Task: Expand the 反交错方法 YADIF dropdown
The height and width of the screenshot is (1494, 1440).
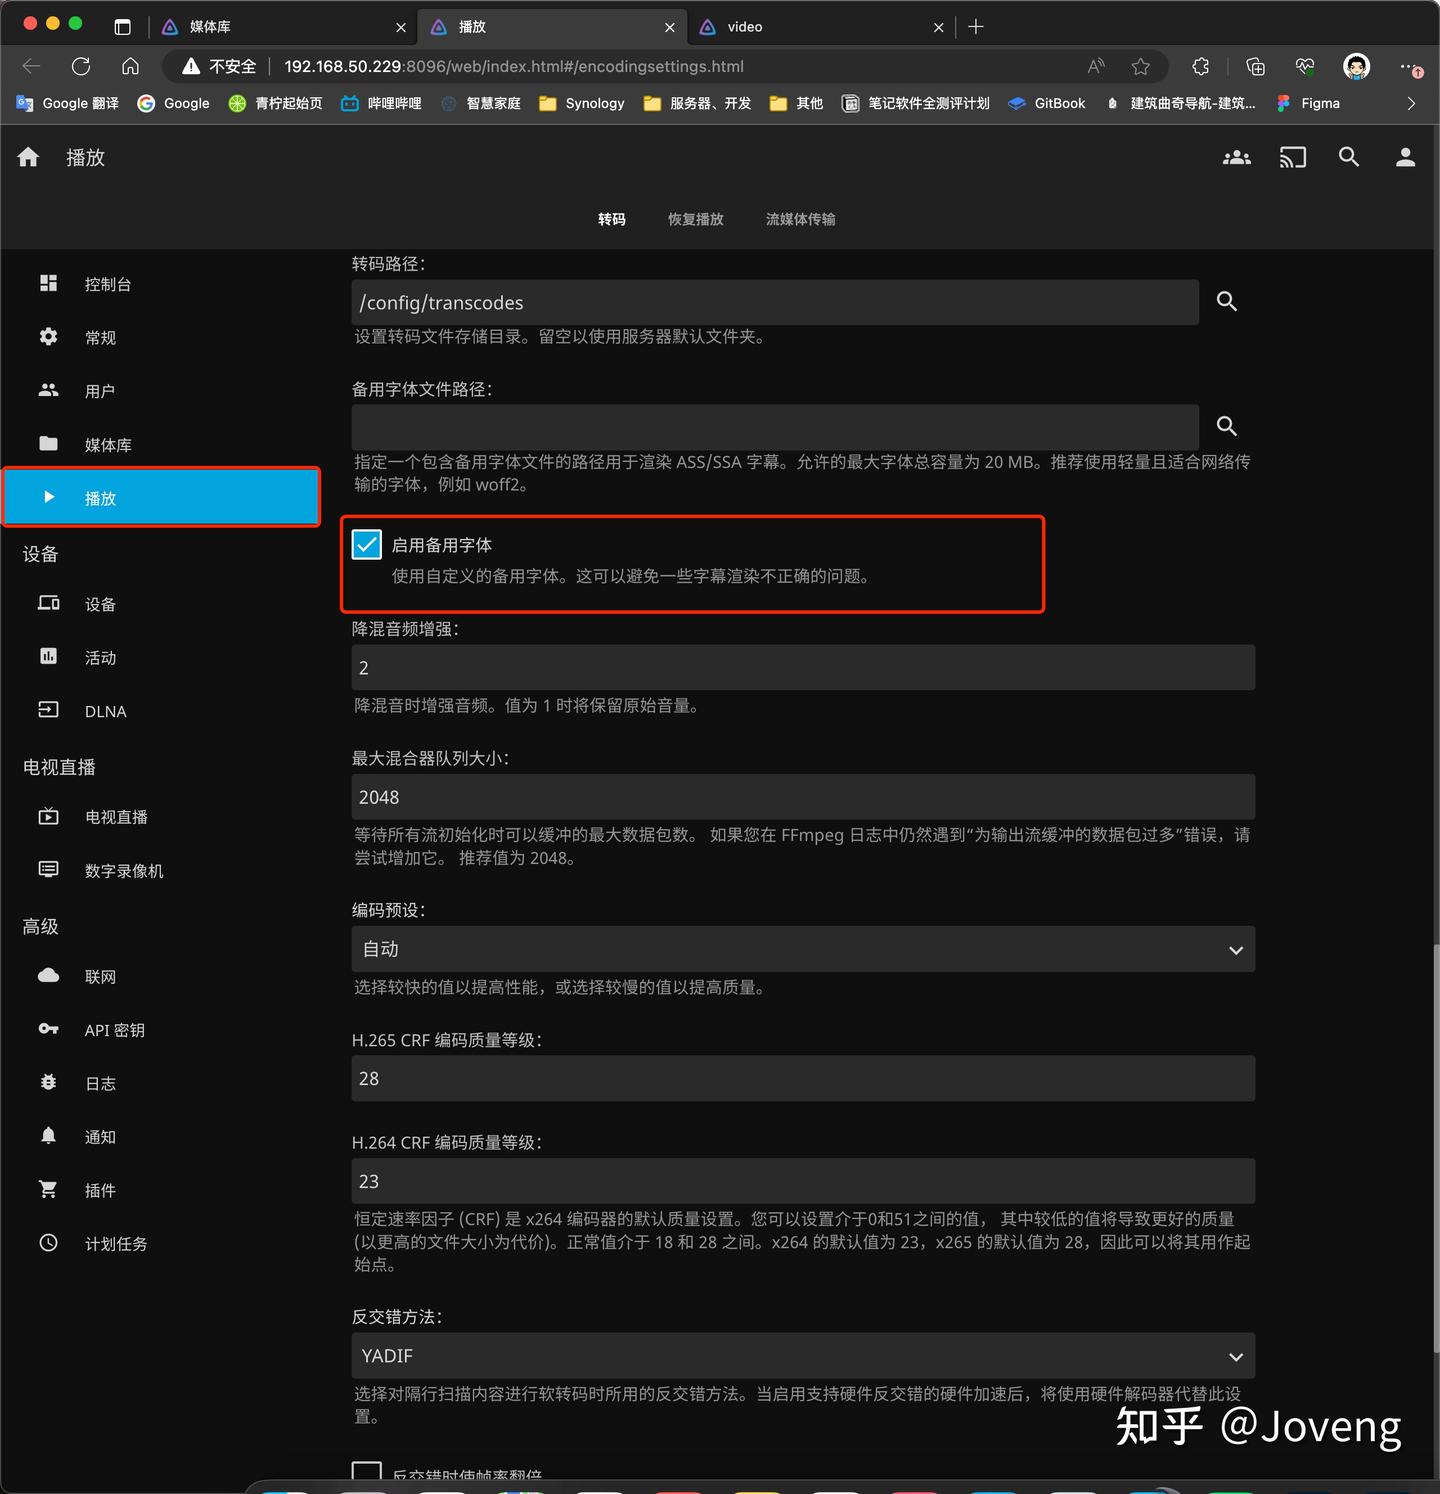Action: pos(803,1356)
